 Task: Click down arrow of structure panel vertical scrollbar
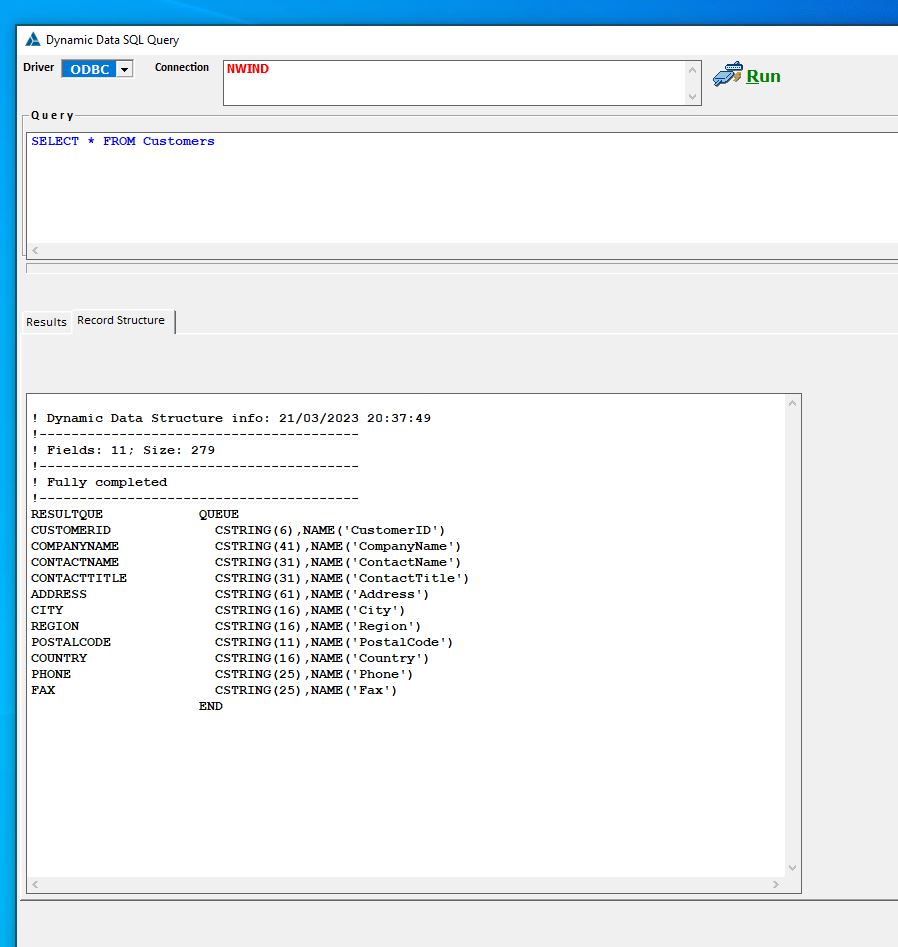[792, 868]
